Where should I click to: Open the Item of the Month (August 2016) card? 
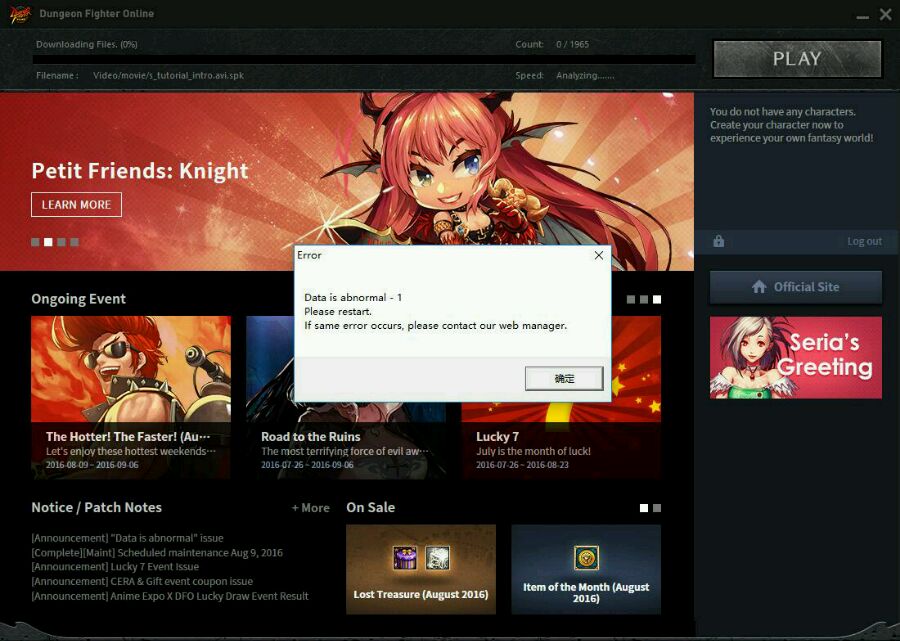586,569
